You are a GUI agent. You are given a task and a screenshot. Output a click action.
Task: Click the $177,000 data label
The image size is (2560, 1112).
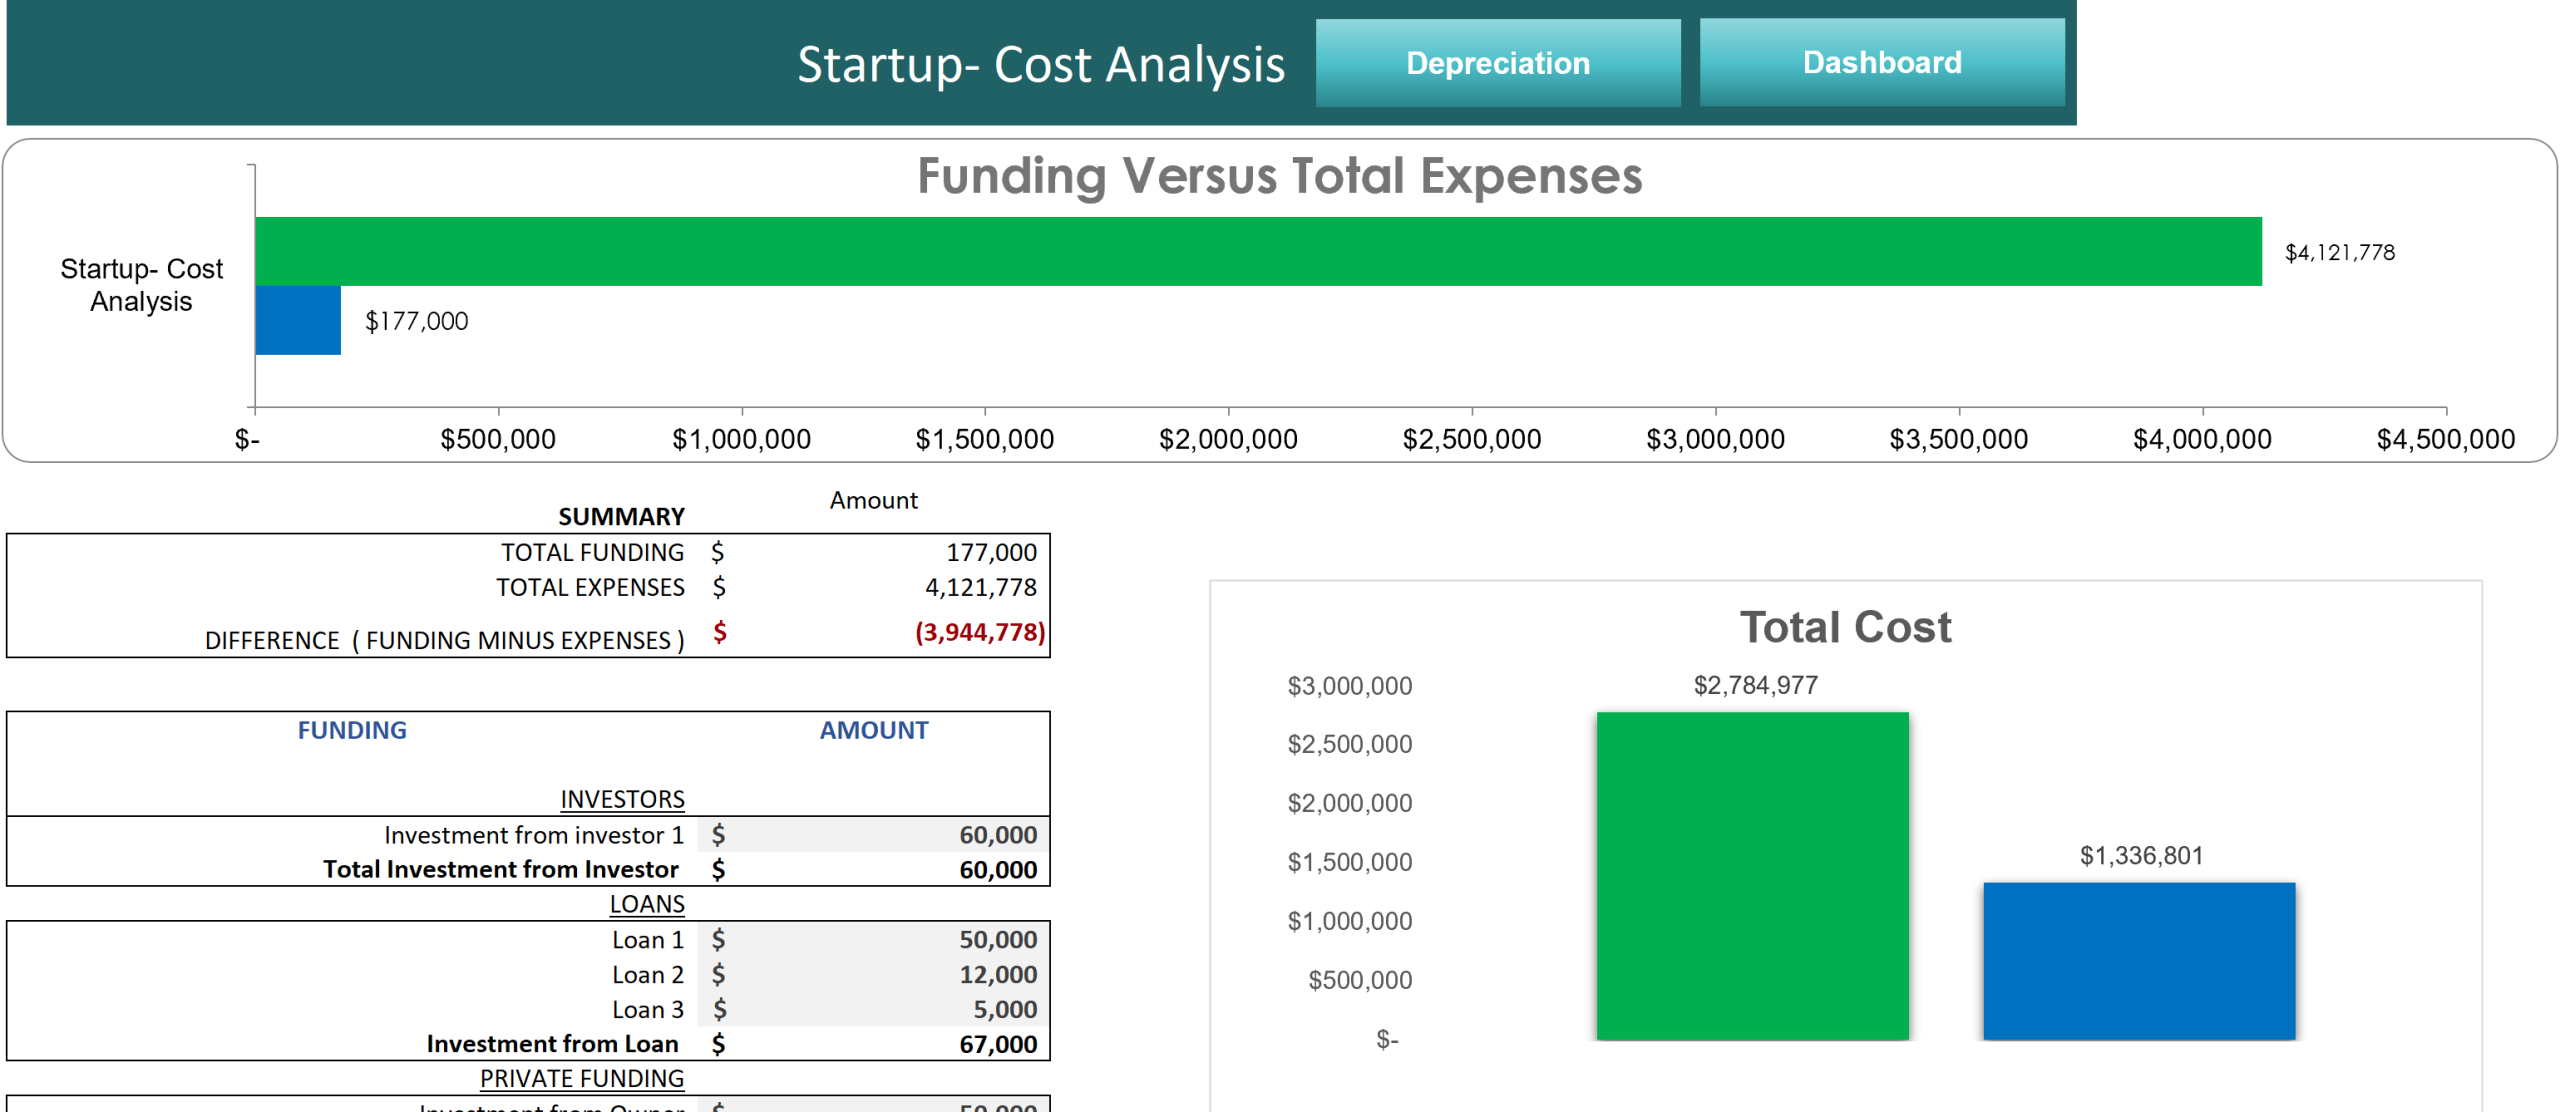[416, 321]
